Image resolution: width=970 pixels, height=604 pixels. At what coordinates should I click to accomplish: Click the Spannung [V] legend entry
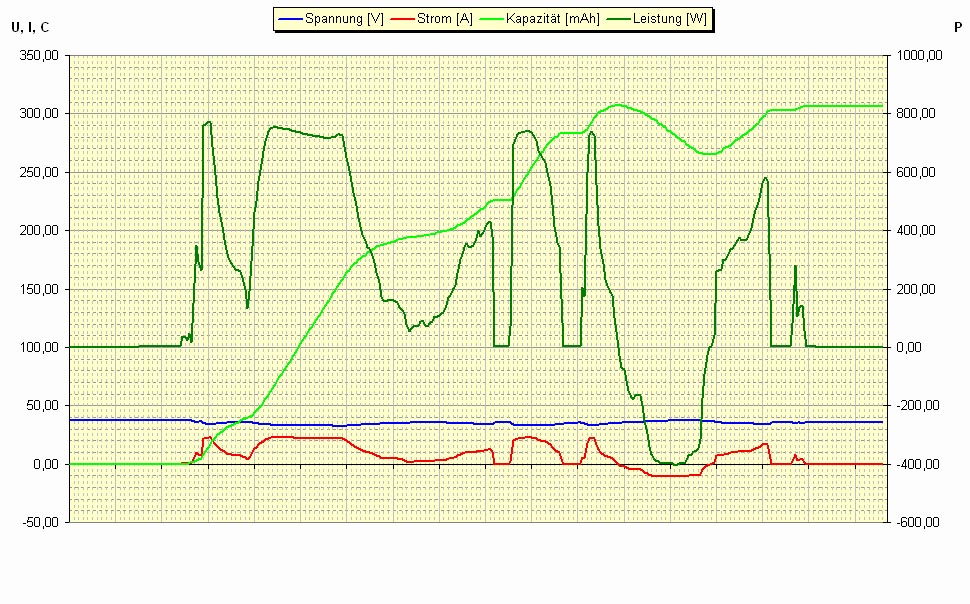pos(344,19)
